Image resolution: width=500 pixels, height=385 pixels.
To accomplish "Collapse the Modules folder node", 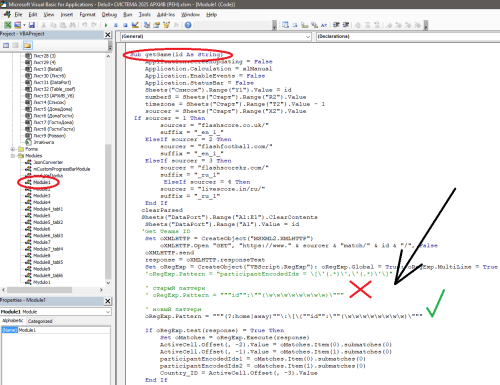I will point(13,156).
